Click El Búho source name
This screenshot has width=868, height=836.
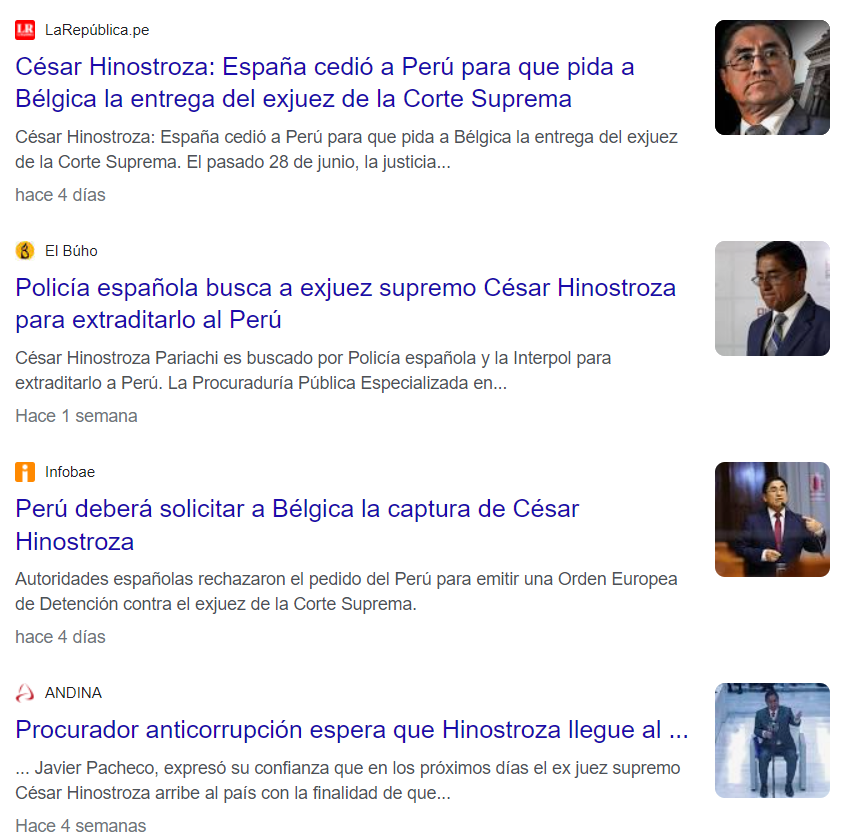[71, 251]
